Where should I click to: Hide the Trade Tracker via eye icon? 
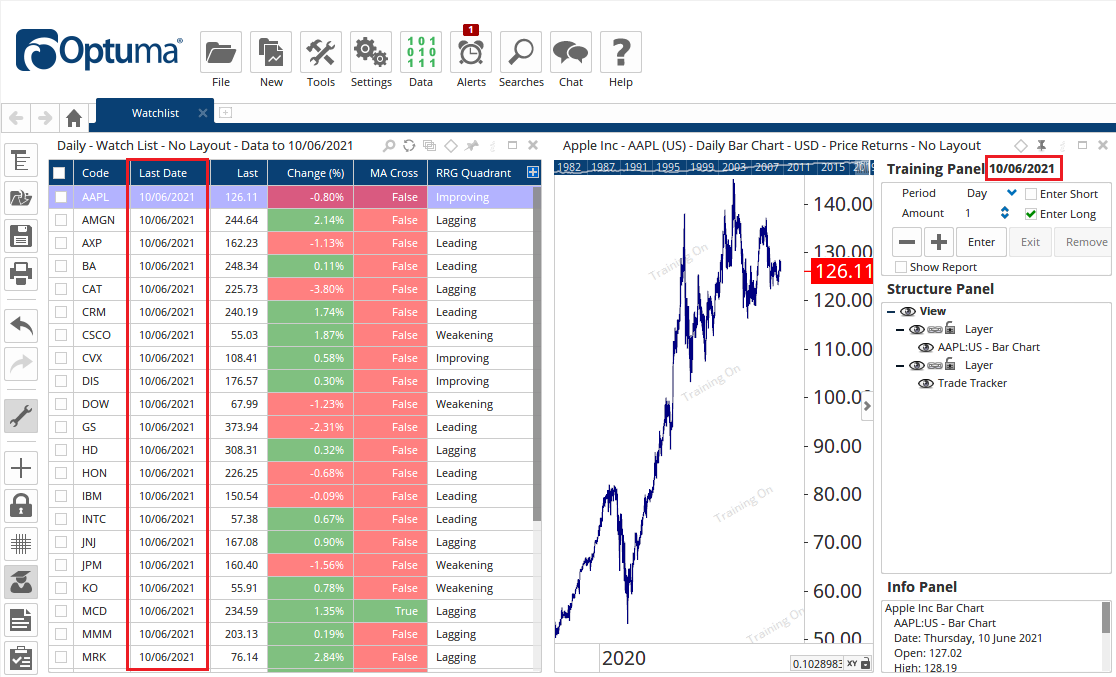[x=926, y=384]
